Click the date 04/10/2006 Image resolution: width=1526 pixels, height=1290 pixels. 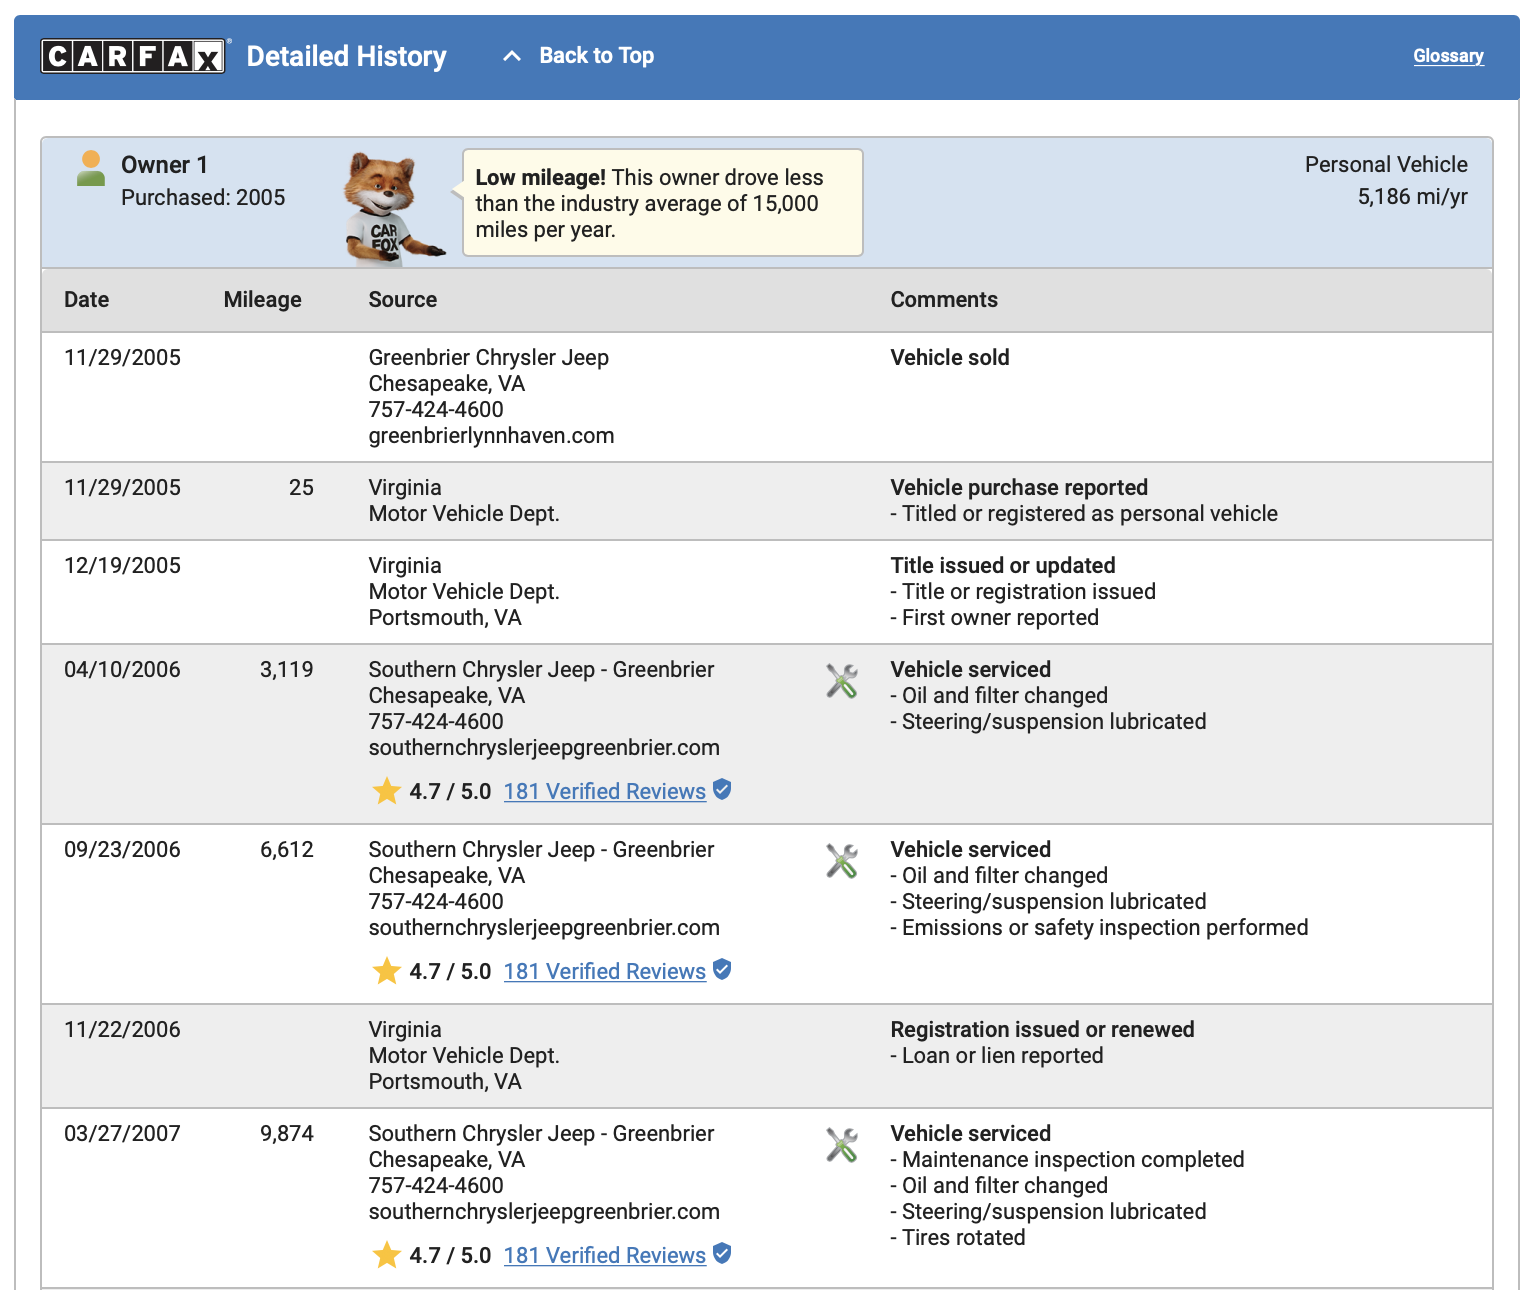pos(122,670)
